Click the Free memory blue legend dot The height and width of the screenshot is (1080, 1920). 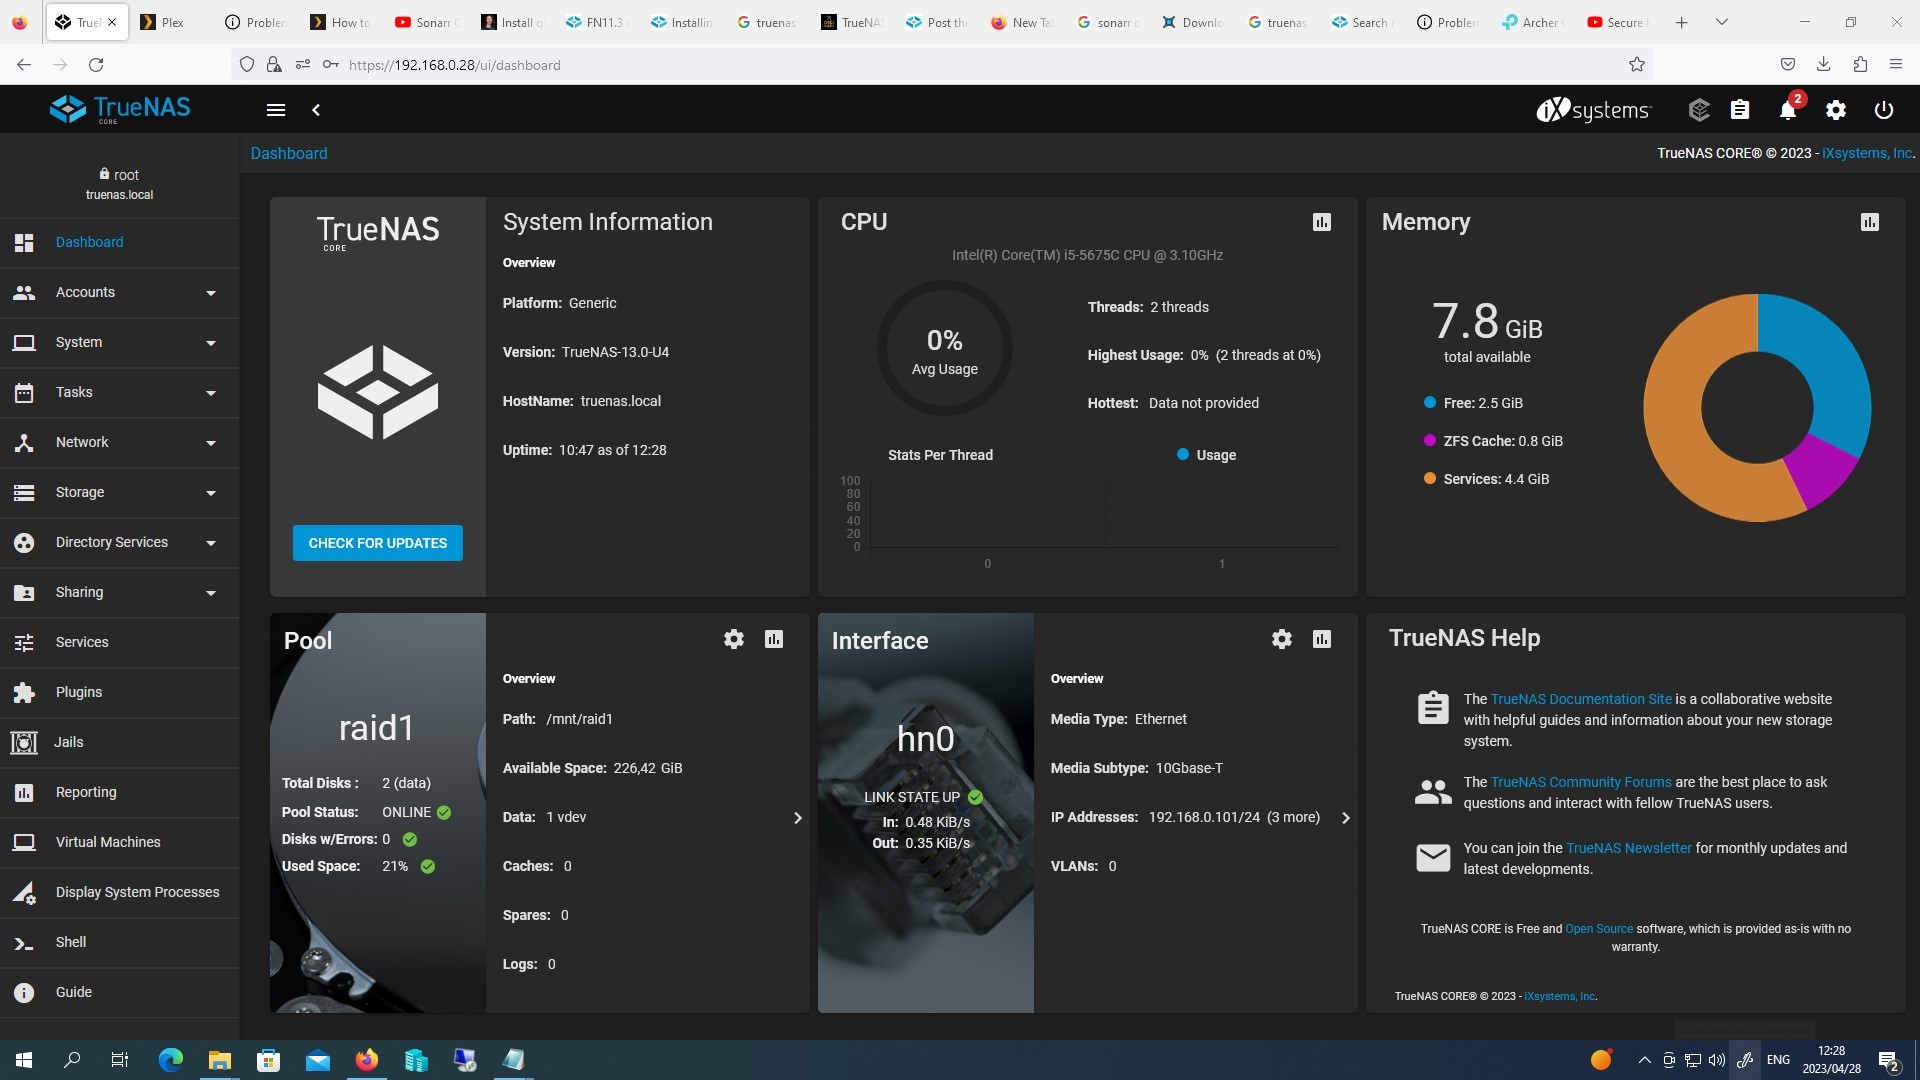click(1430, 403)
